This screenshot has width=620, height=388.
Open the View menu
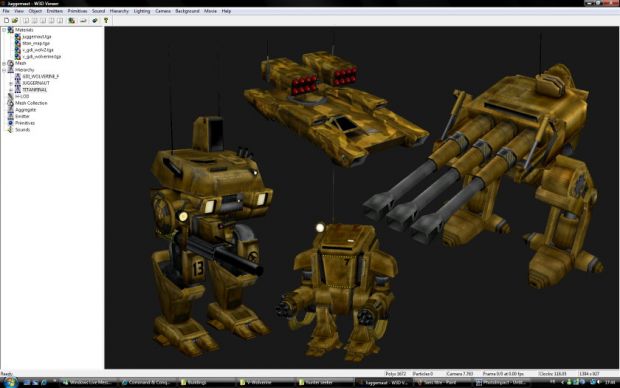tap(19, 11)
